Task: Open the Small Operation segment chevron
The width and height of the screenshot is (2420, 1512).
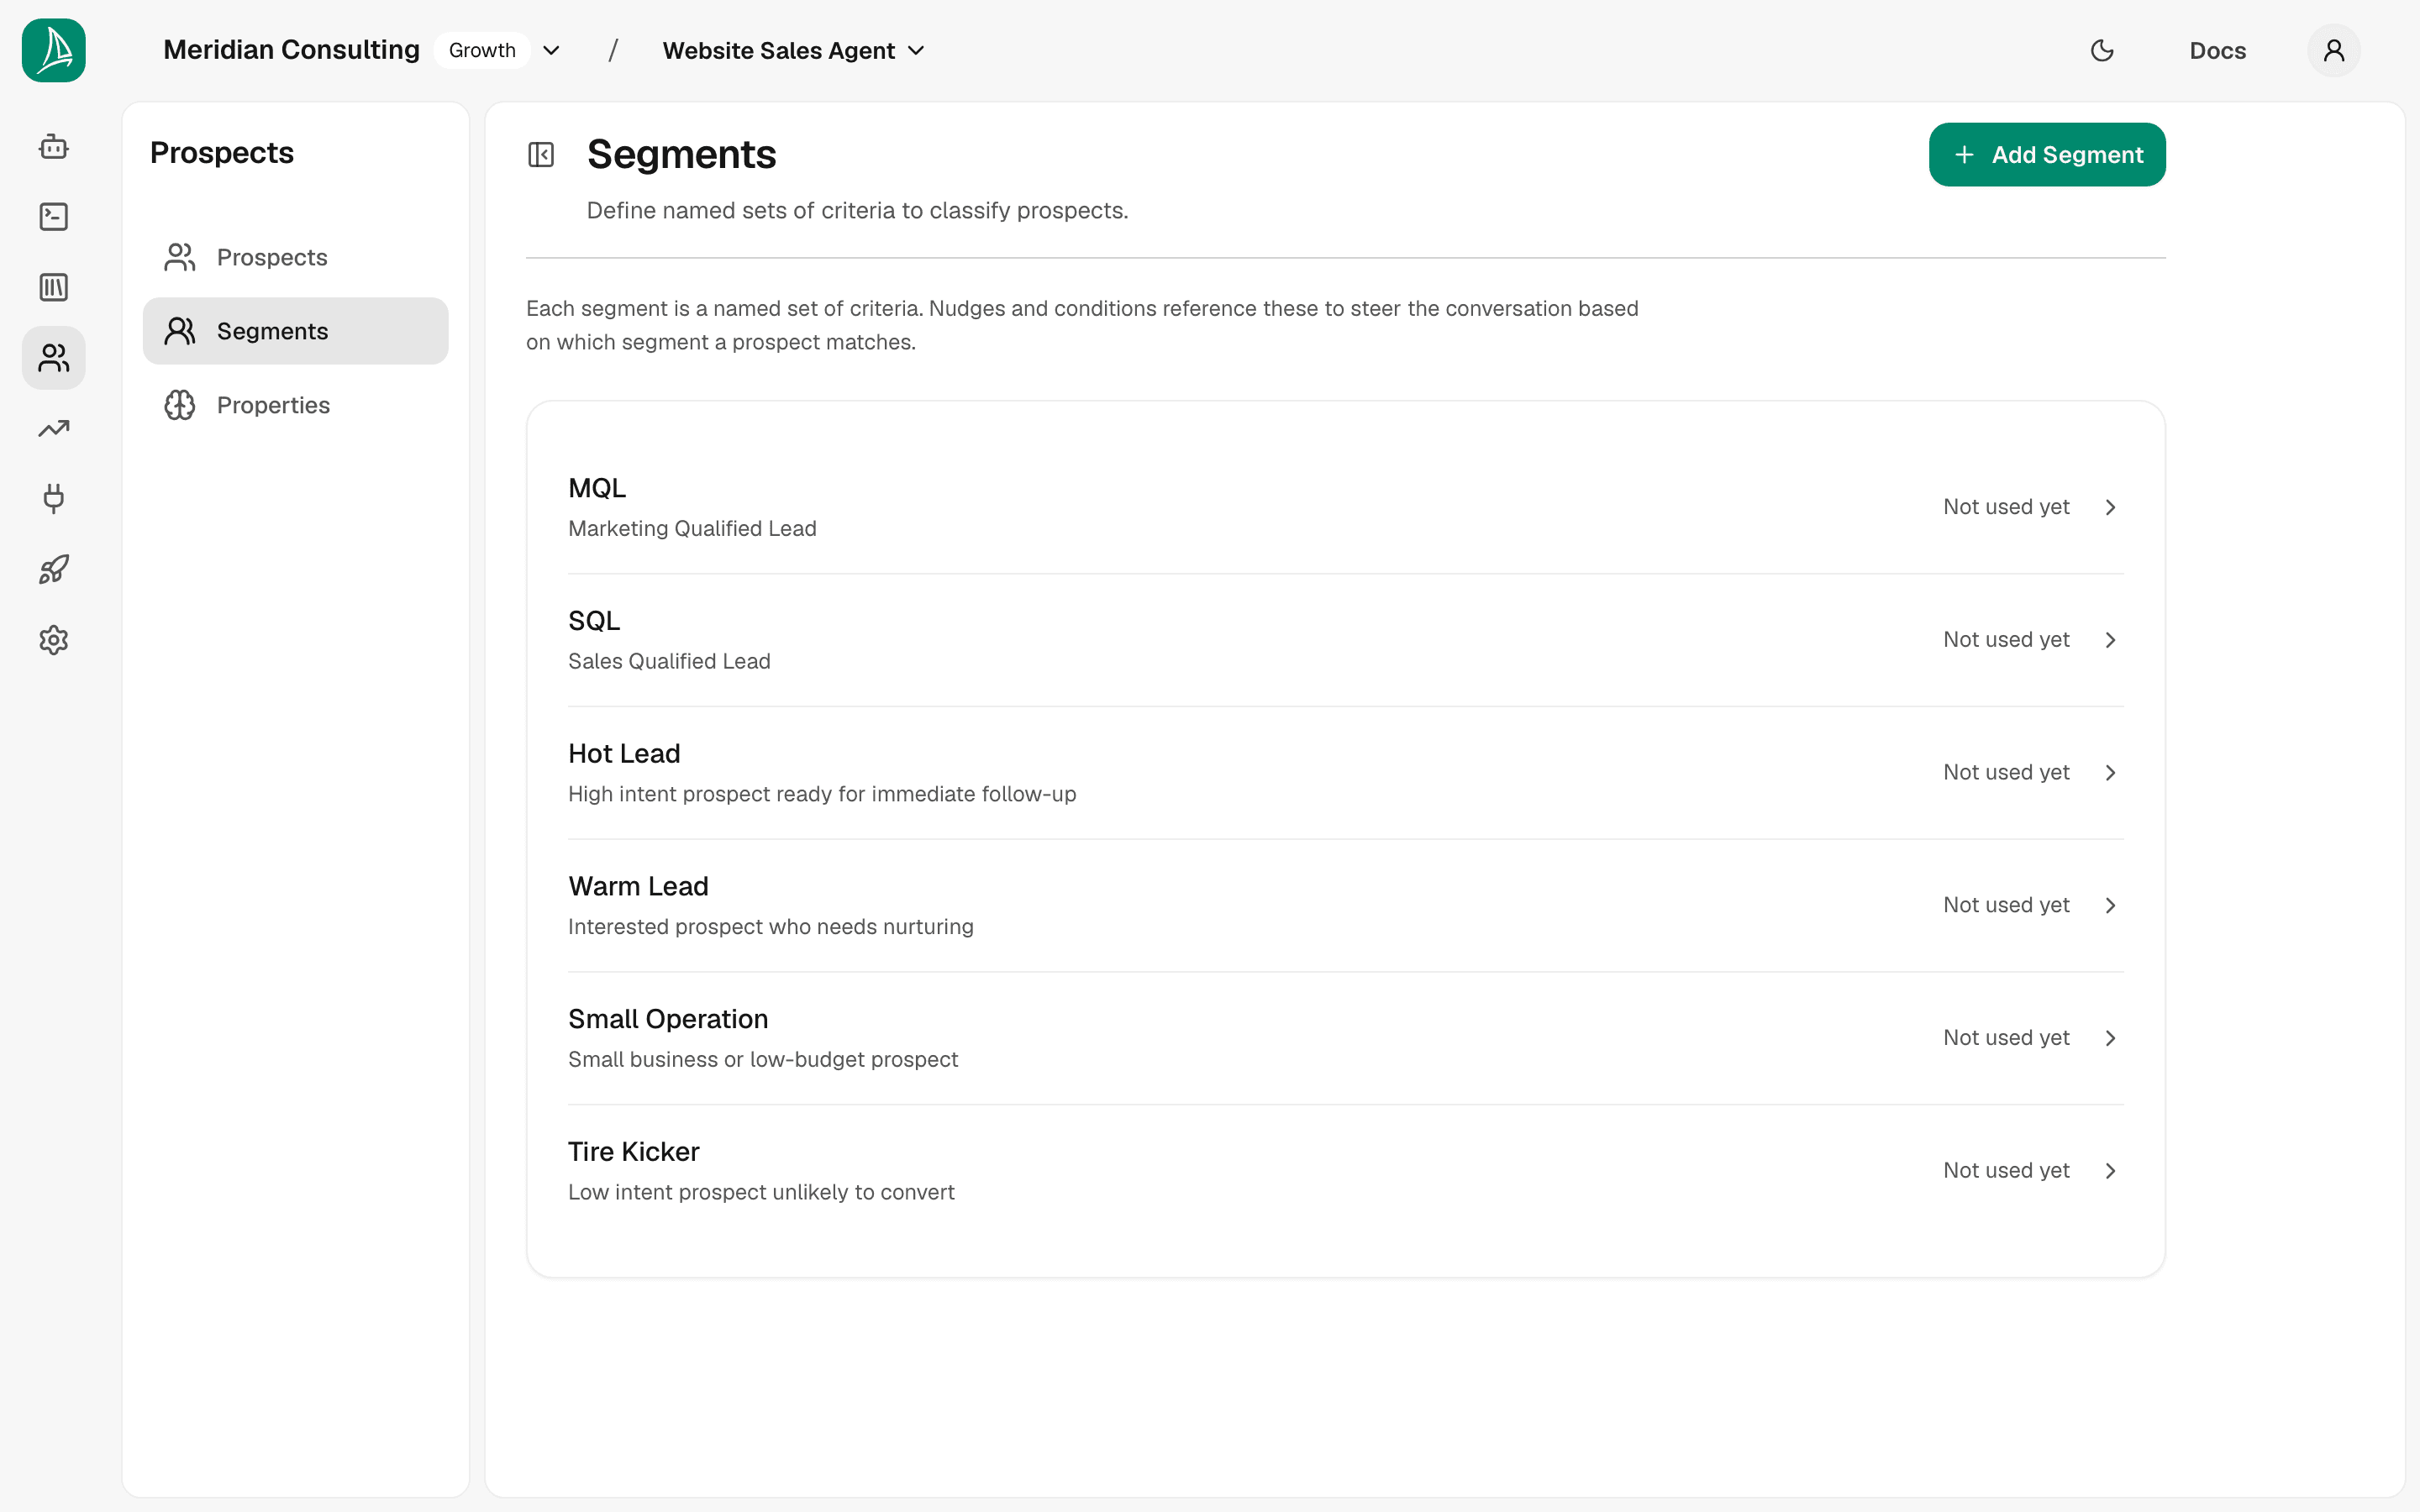Action: tap(2110, 1038)
